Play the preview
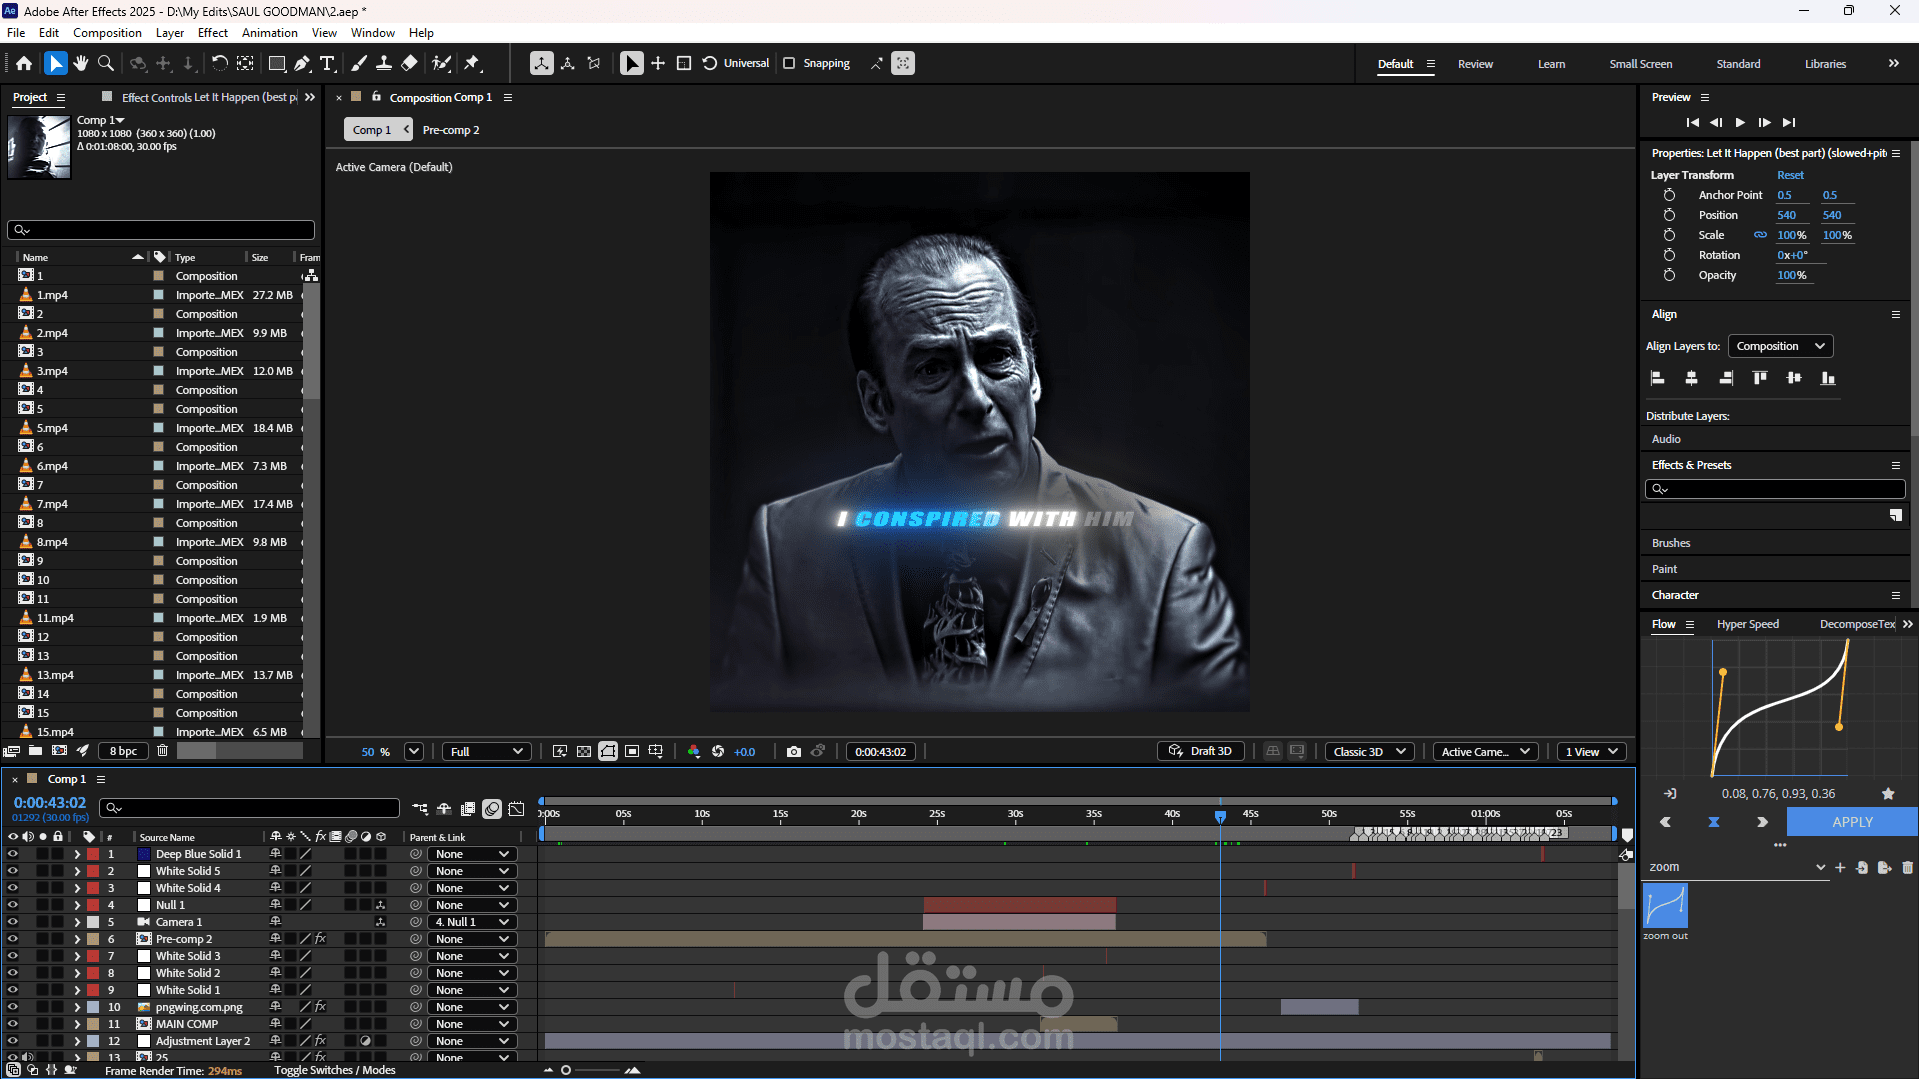The width and height of the screenshot is (1919, 1079). click(x=1740, y=123)
